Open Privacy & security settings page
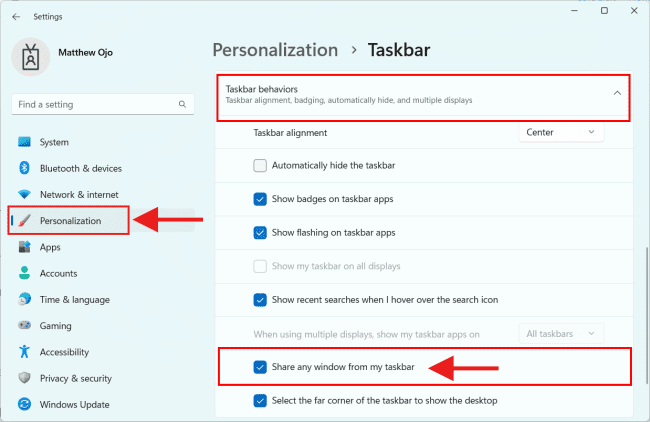650x422 pixels. 75,378
